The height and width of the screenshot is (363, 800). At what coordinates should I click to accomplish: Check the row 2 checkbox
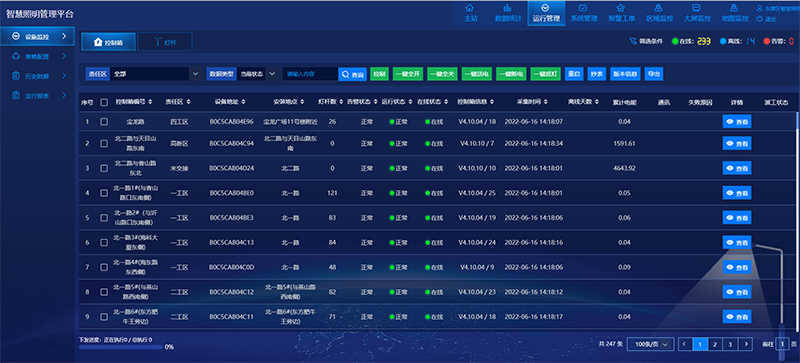[x=104, y=144]
